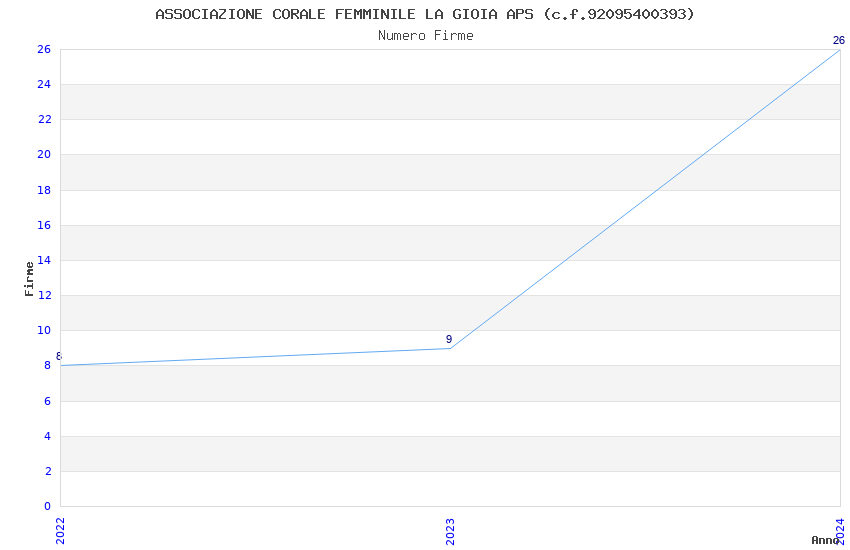Click the y-axis tick label 18
This screenshot has height=550, width=850.
(44, 190)
